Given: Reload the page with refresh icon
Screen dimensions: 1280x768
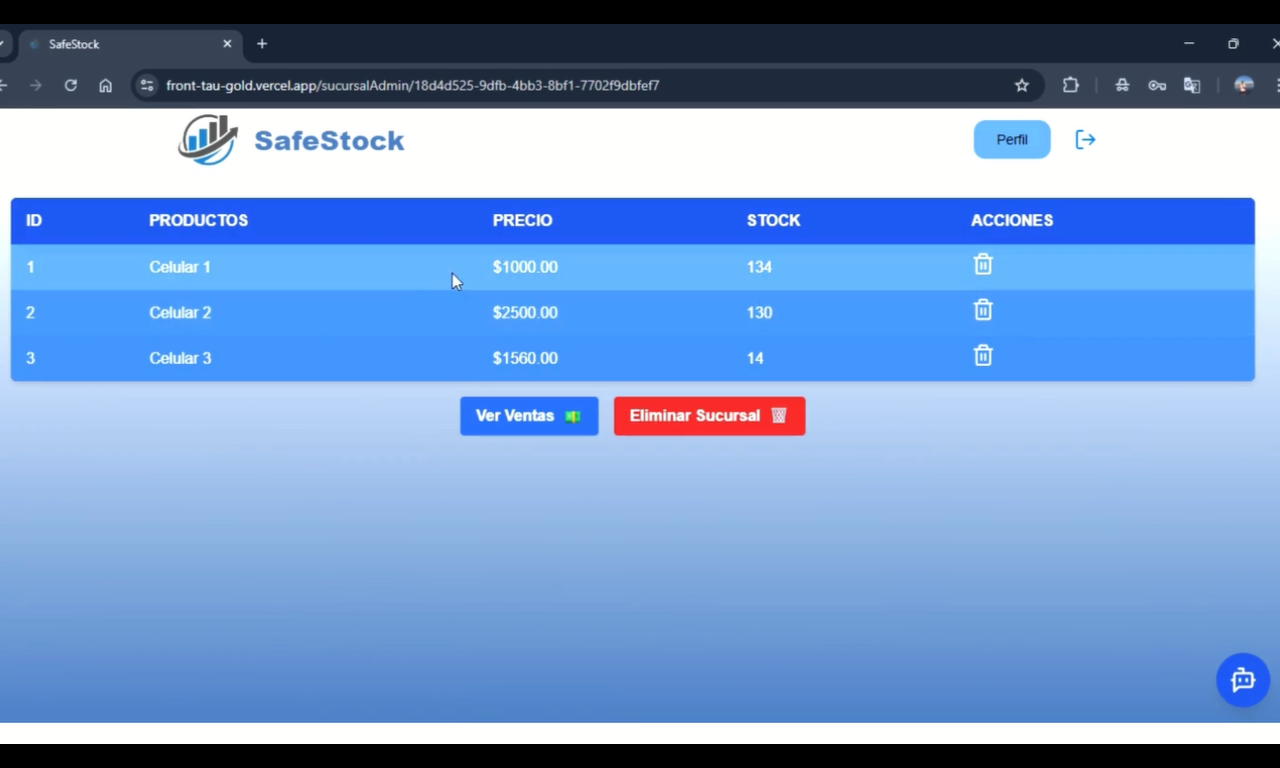Looking at the screenshot, I should point(71,86).
